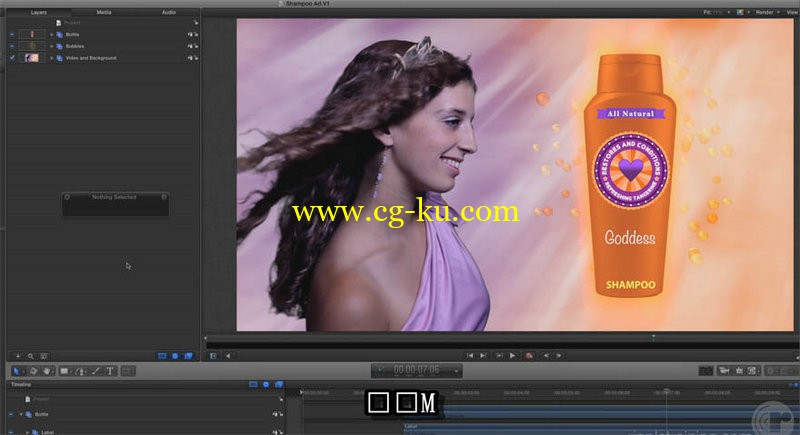Toggle masks display button in Timeline header

(253, 384)
